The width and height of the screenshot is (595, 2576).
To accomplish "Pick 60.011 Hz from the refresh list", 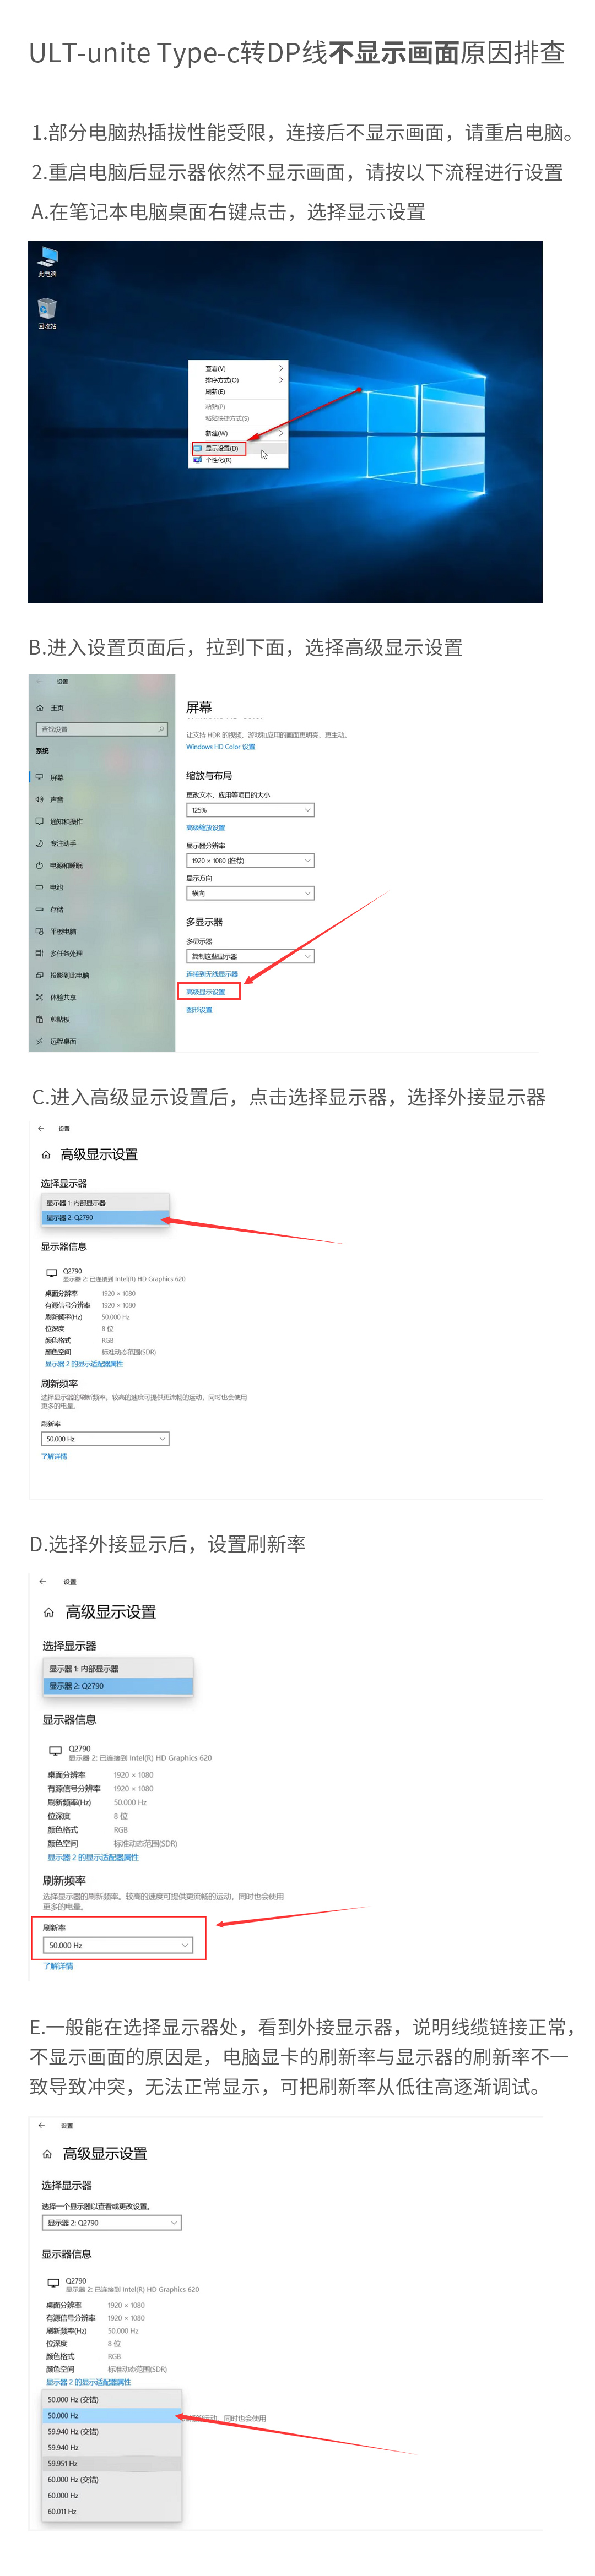I will [x=112, y=2511].
